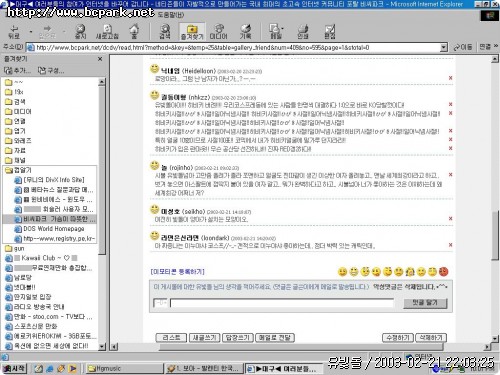The width and height of the screenshot is (500, 375).
Task: Open the Mail (메일) toolbar icon
Action: pyautogui.click(x=276, y=32)
